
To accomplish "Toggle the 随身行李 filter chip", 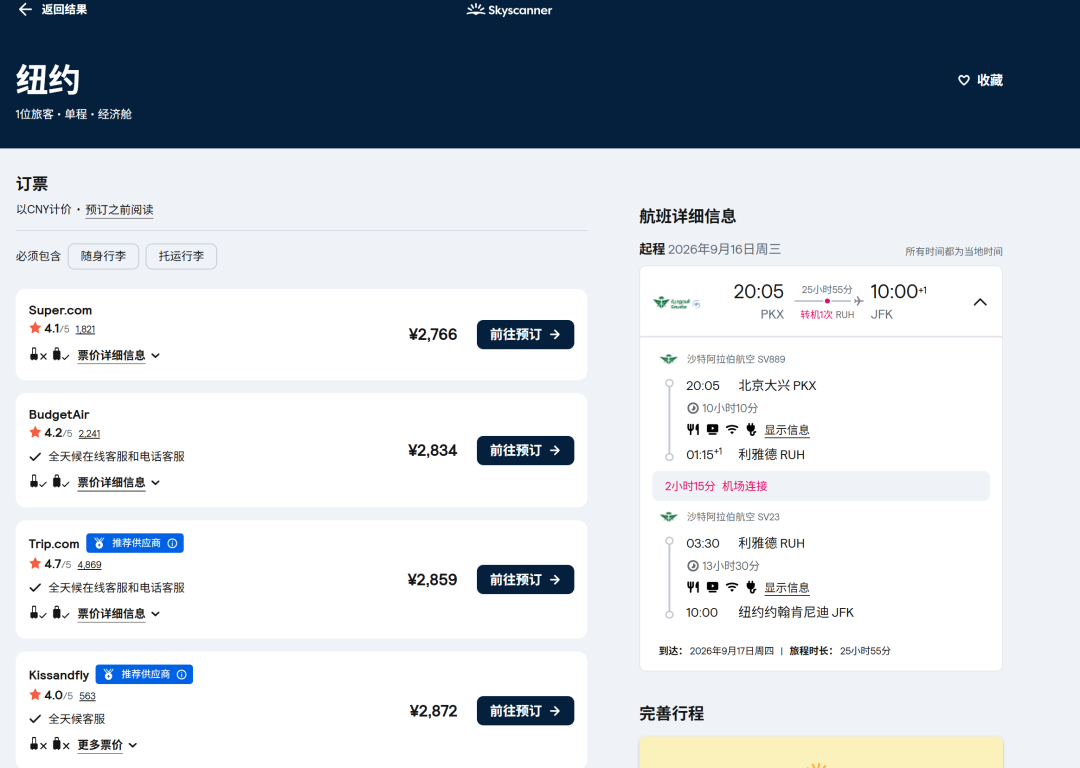I will coord(103,256).
